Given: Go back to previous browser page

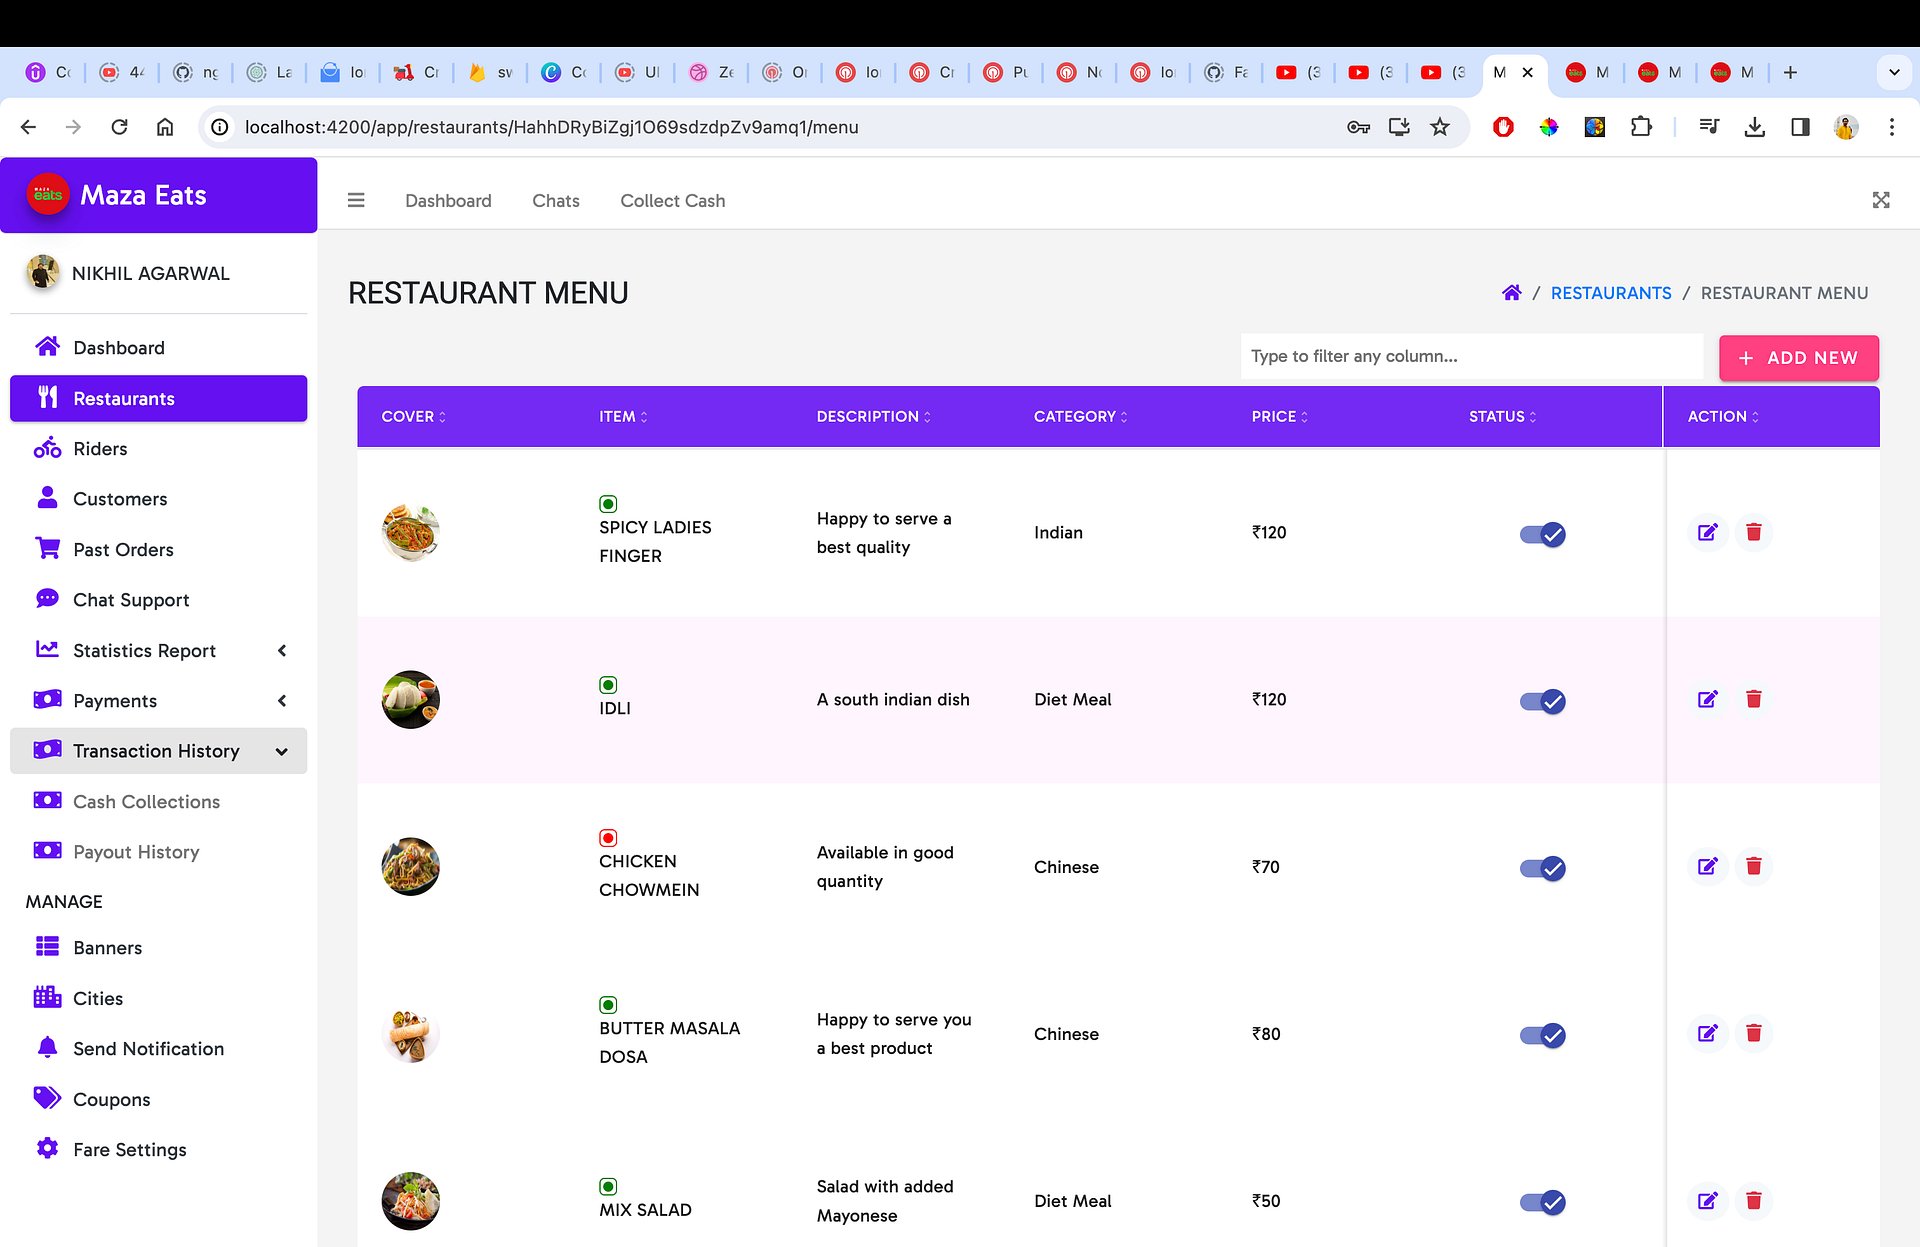Looking at the screenshot, I should [28, 127].
